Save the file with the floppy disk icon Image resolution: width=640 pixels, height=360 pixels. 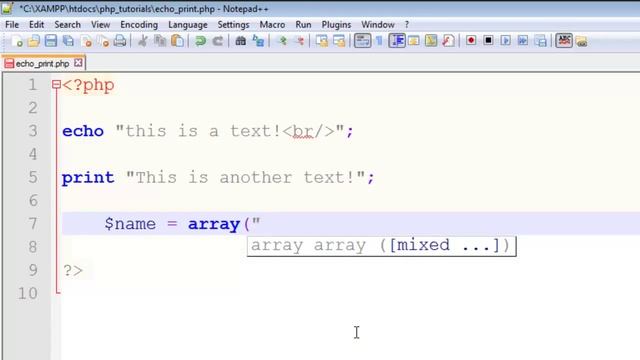pos(51,41)
